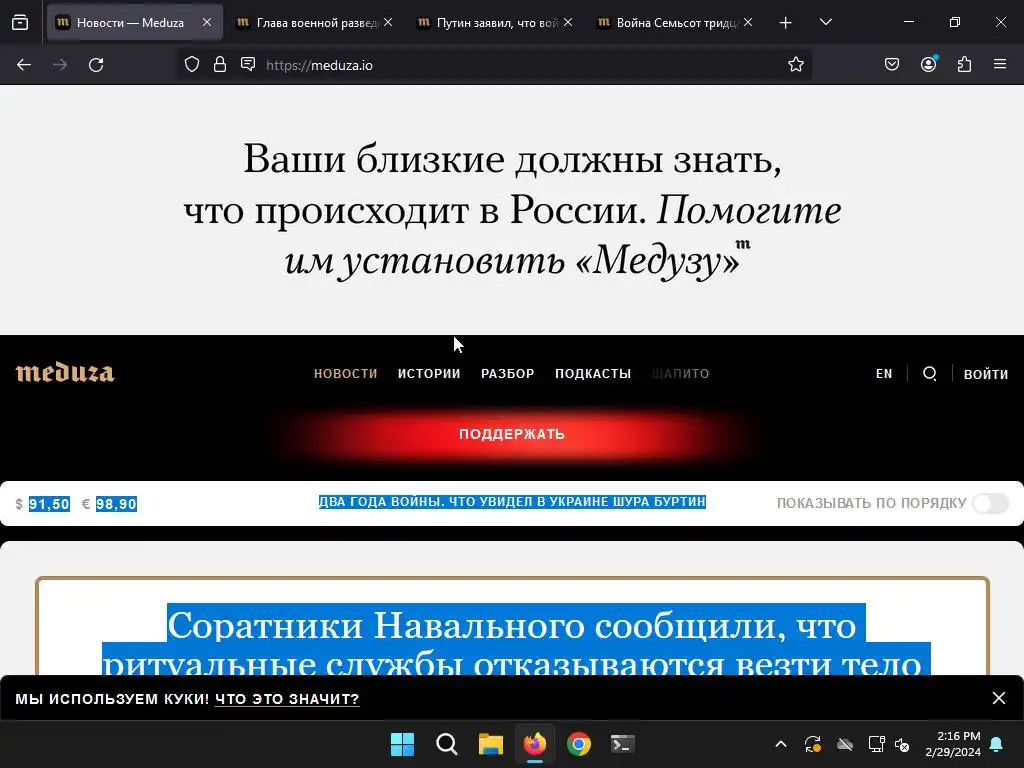The width and height of the screenshot is (1024, 768).
Task: Open Что это значит? cookie link
Action: pos(287,699)
